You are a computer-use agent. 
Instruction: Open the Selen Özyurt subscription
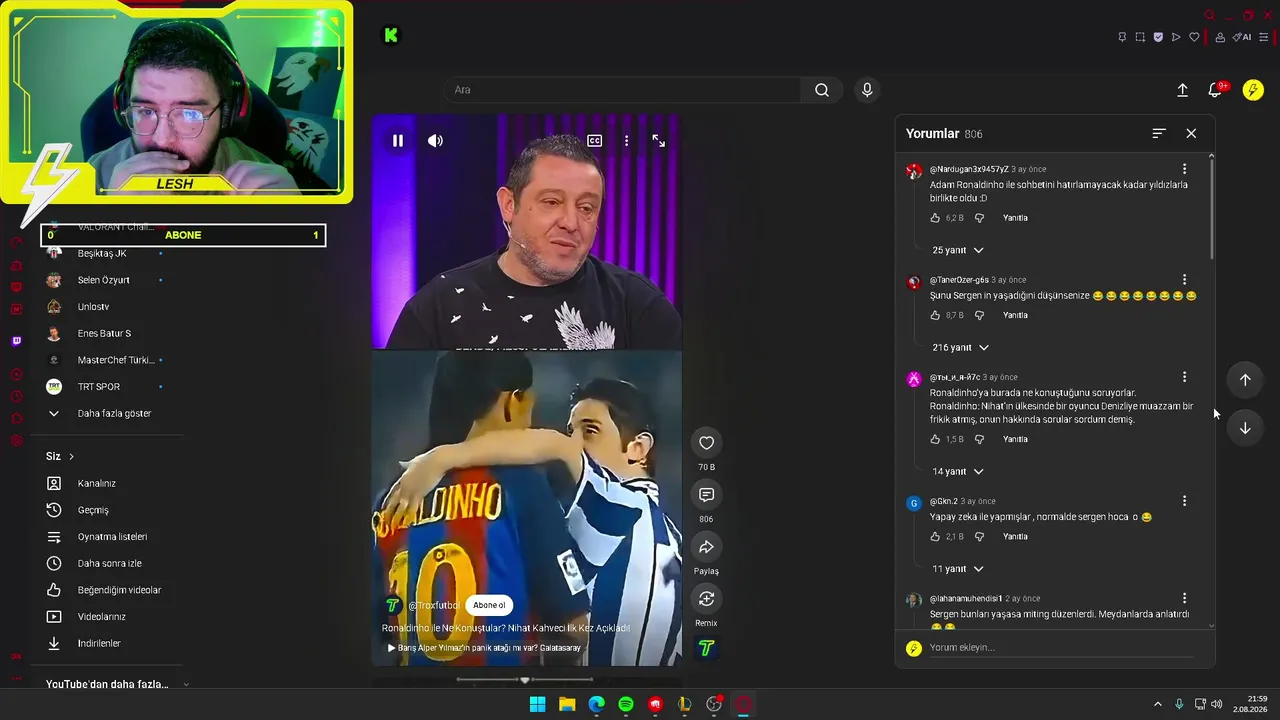pyautogui.click(x=103, y=280)
